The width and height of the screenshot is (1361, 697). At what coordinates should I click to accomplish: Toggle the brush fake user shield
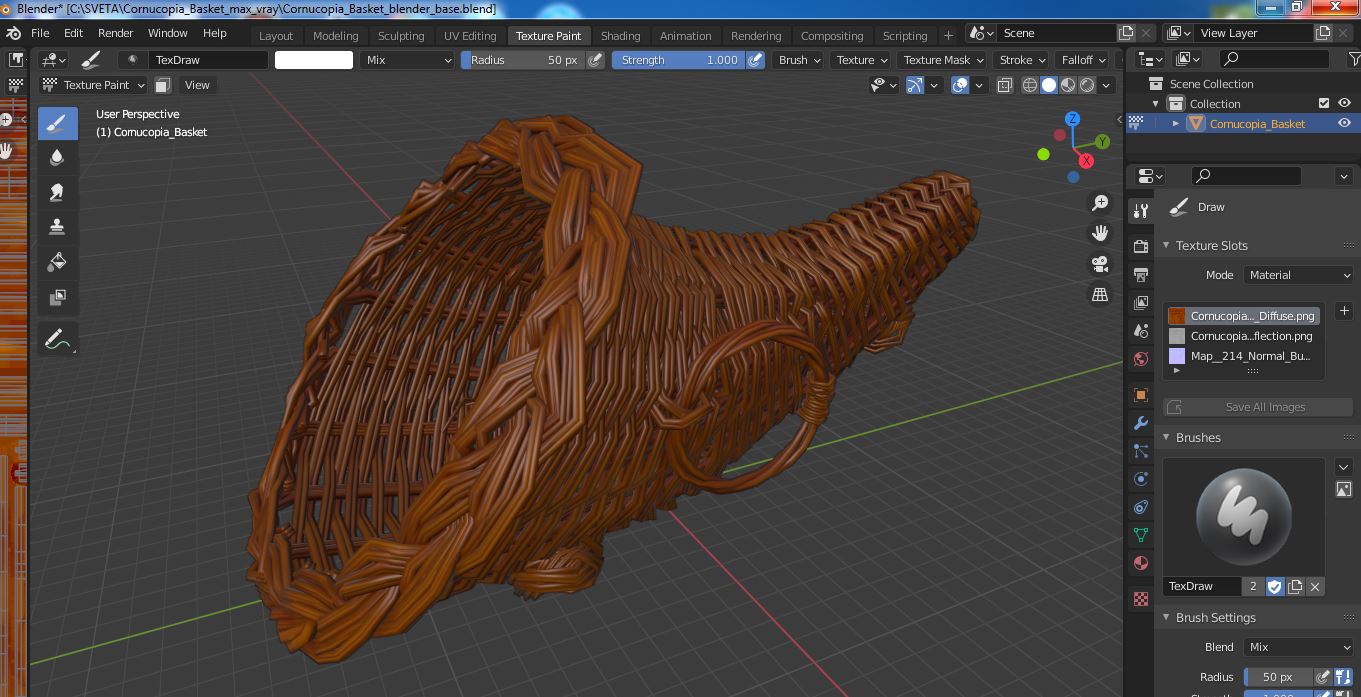click(1275, 587)
